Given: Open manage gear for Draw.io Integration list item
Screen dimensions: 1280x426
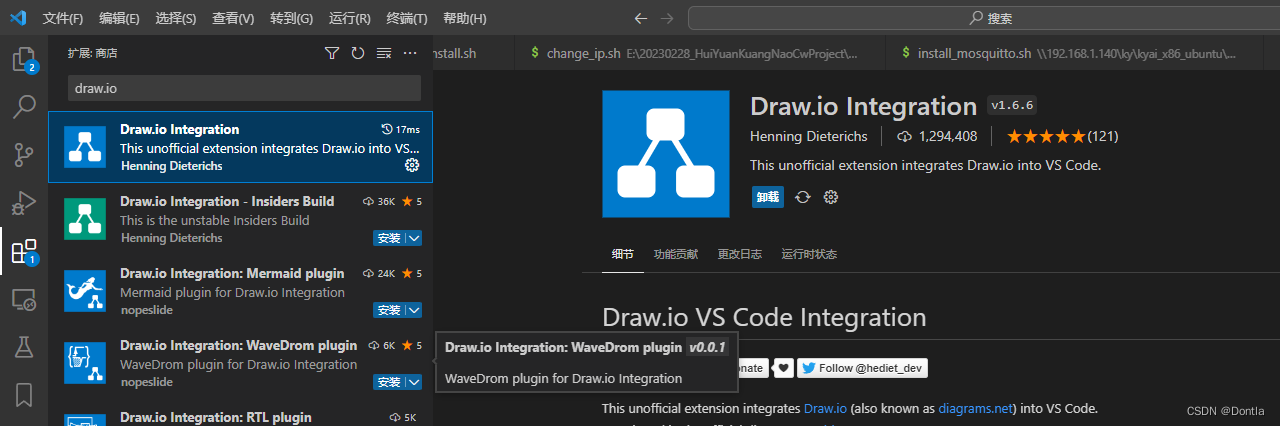Looking at the screenshot, I should 412,165.
